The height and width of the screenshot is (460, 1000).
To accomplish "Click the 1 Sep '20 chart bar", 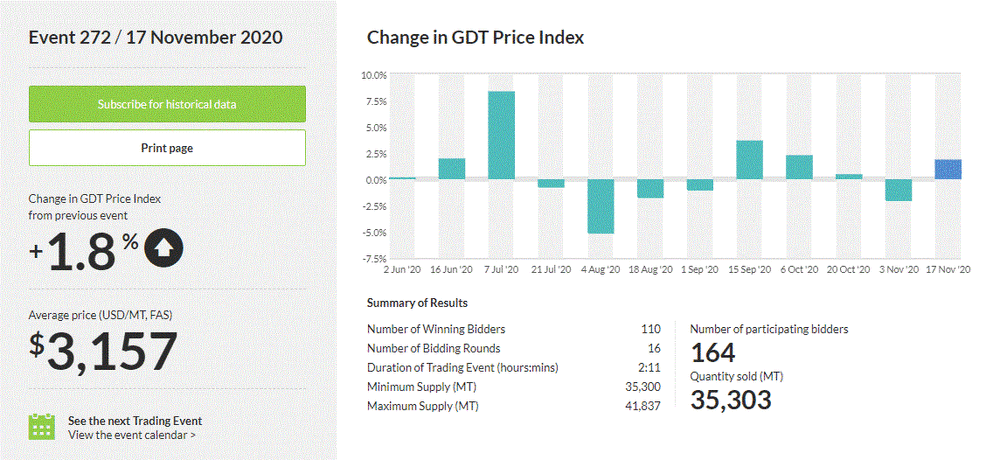I will pos(700,185).
